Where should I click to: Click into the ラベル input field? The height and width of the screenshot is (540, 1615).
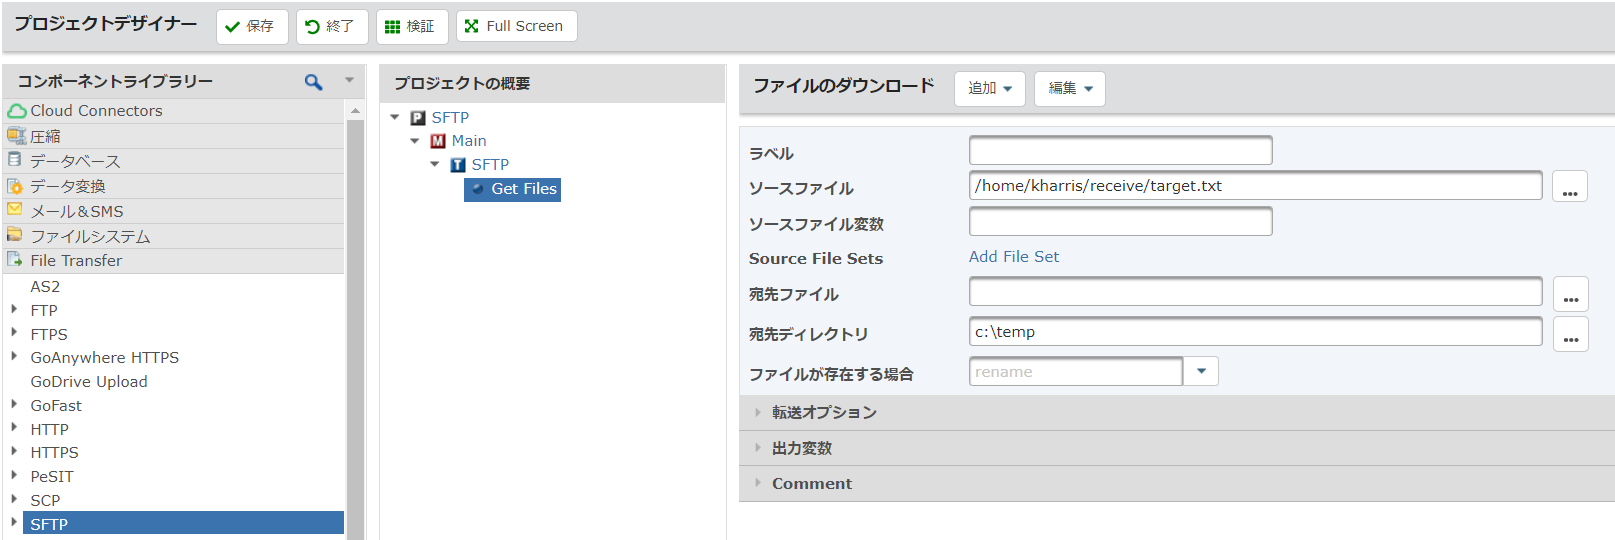(1120, 150)
